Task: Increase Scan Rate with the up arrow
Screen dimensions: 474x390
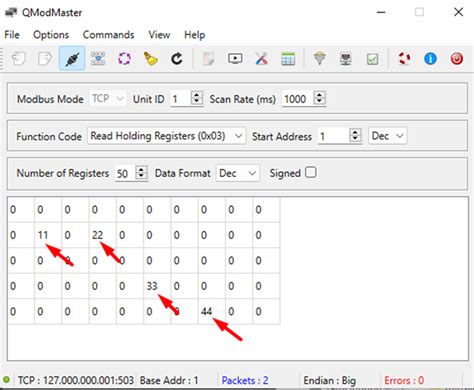Action: [x=320, y=95]
